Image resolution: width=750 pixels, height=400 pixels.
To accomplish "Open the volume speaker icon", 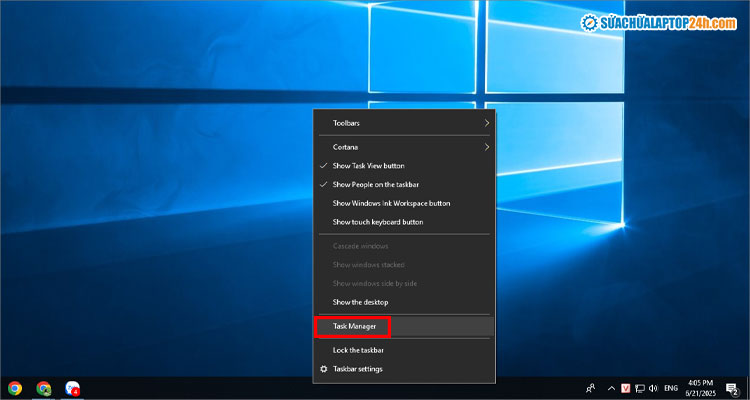I will 653,388.
